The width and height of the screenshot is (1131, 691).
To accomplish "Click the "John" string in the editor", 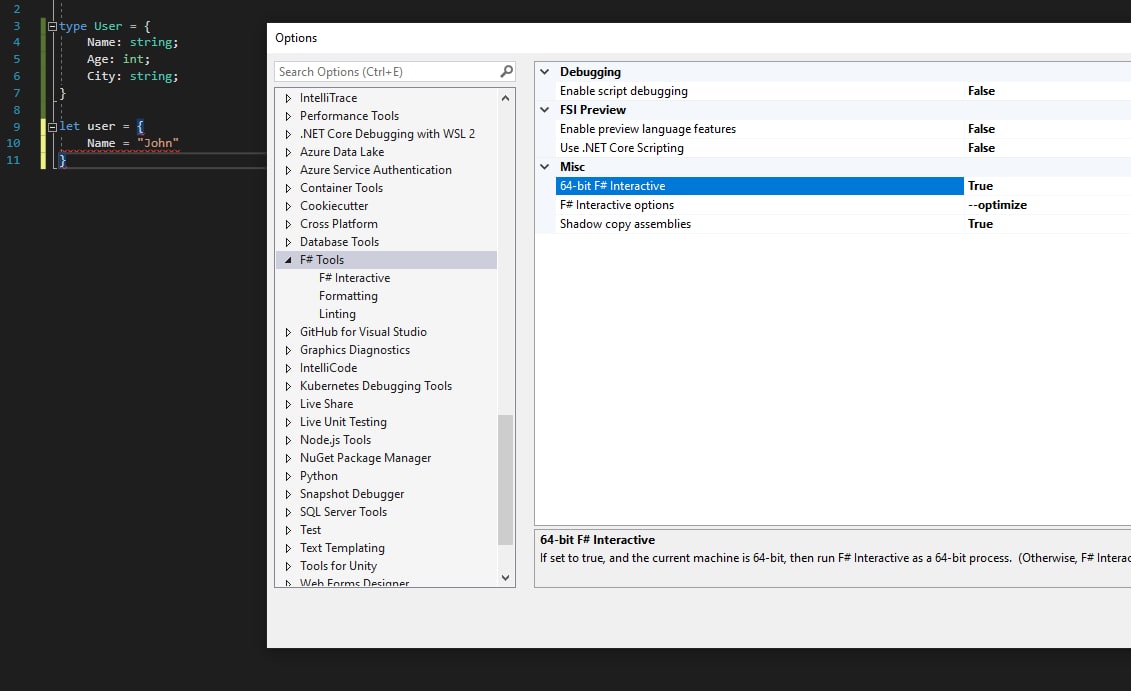I will tap(158, 143).
